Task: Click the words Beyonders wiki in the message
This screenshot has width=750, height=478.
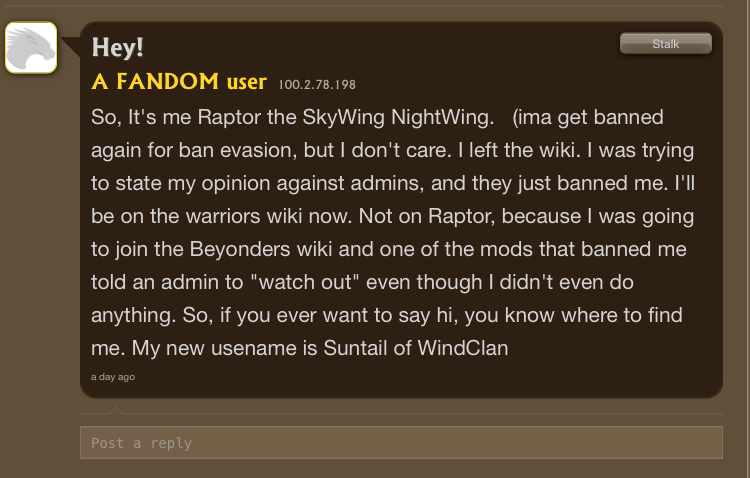Action: 261,249
